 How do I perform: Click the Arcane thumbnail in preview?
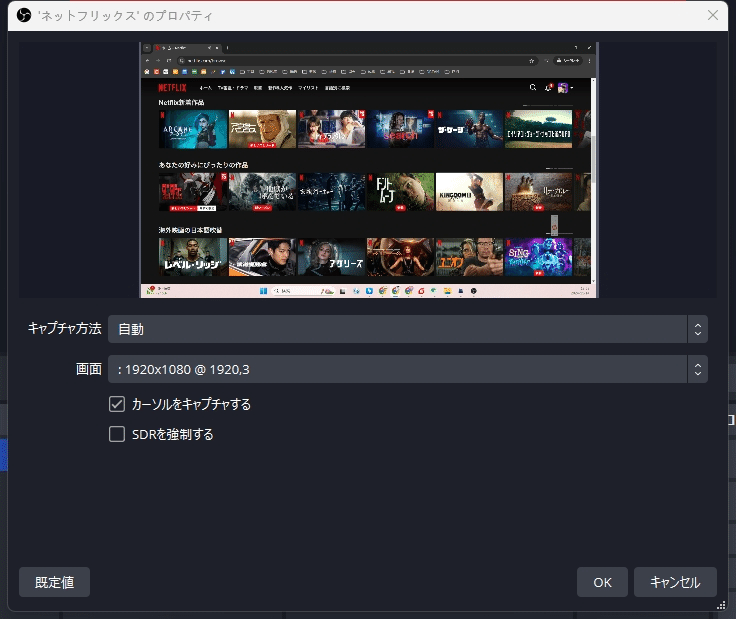[x=193, y=129]
